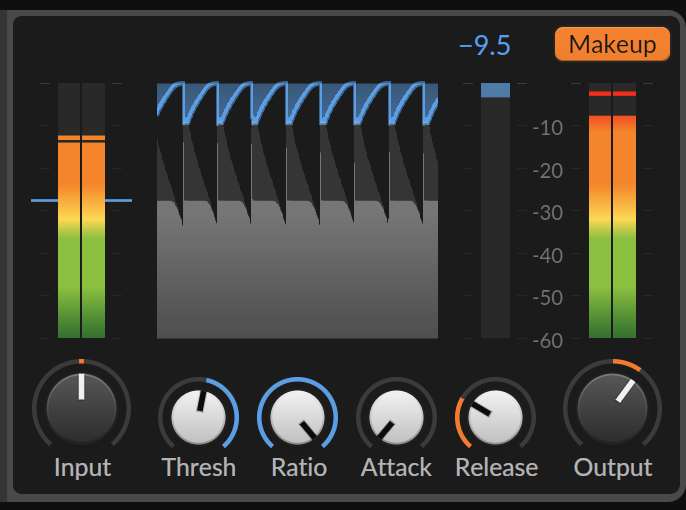Click the Ratio knob
Screen dimensions: 686x510
click(298, 417)
